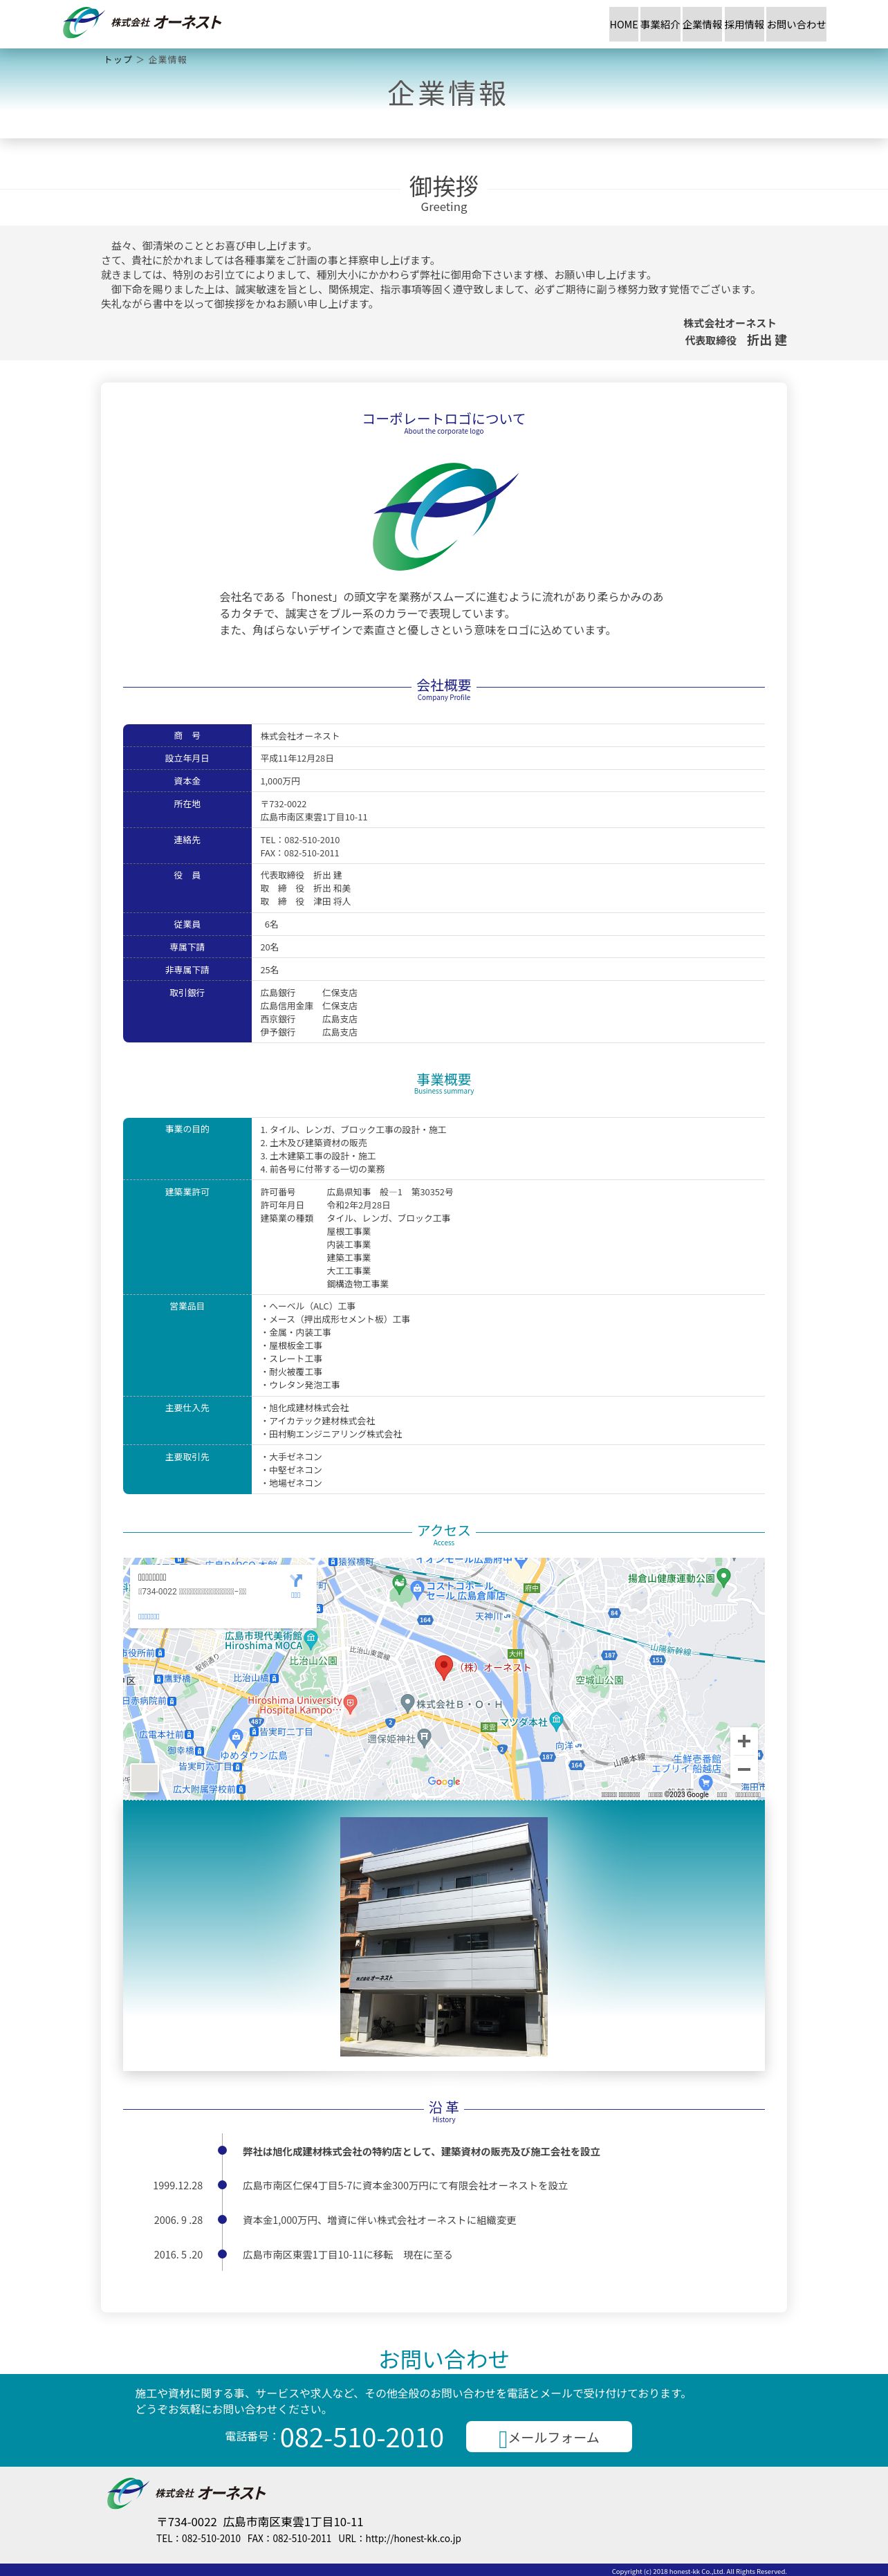Click the 〒732-0022 postal code in profile
The image size is (888, 2576).
coord(283,804)
